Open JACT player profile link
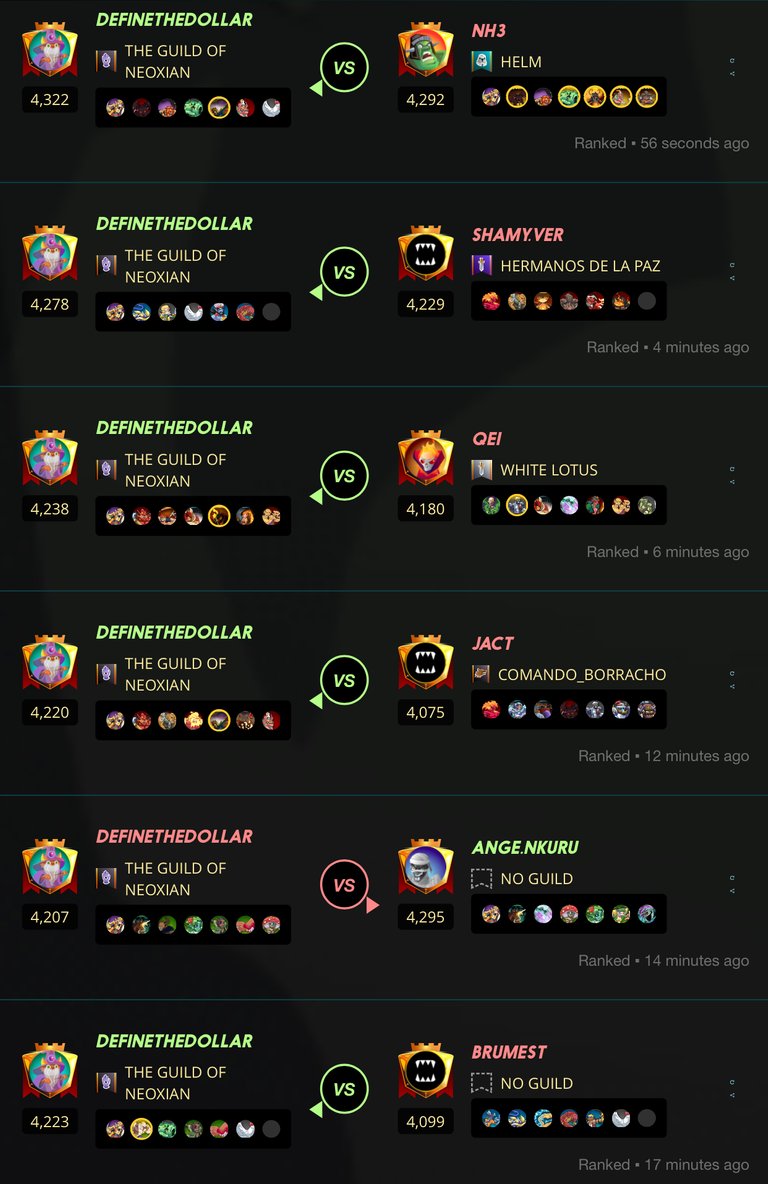 (x=492, y=643)
